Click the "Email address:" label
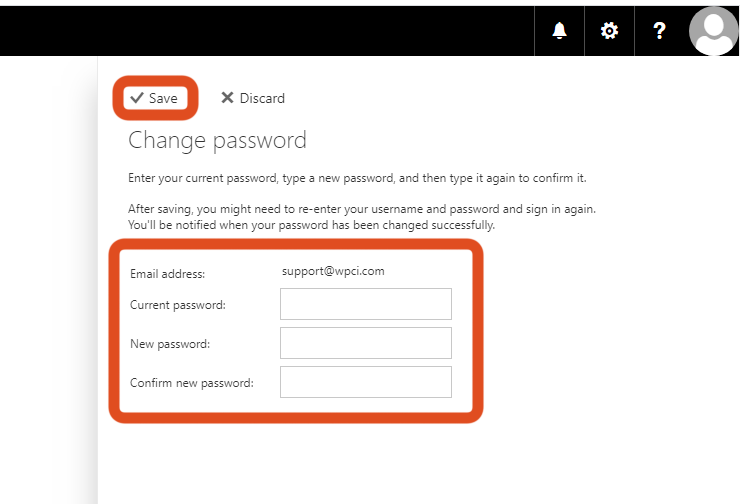This screenshot has height=504, width=740. (167, 273)
